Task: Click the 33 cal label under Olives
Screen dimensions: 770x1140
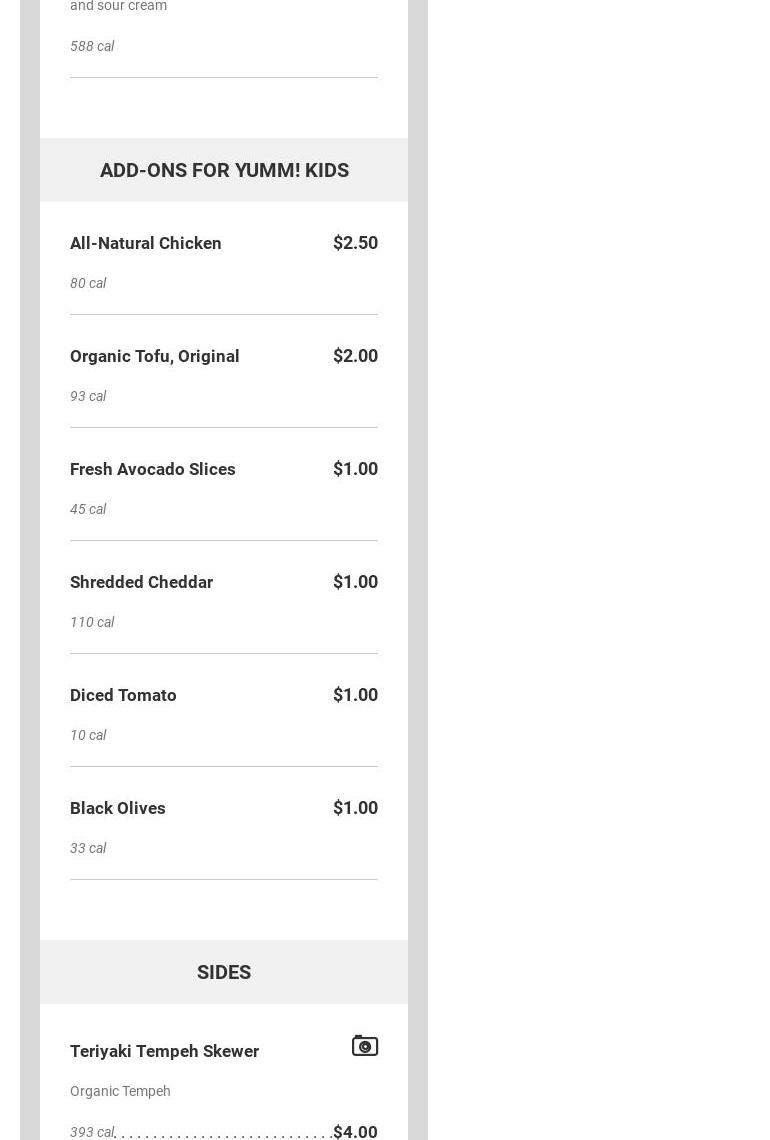Action: (88, 848)
